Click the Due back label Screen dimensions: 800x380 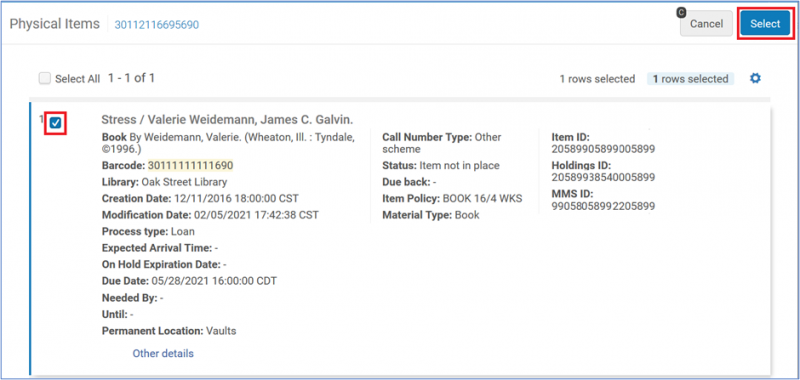pyautogui.click(x=406, y=182)
